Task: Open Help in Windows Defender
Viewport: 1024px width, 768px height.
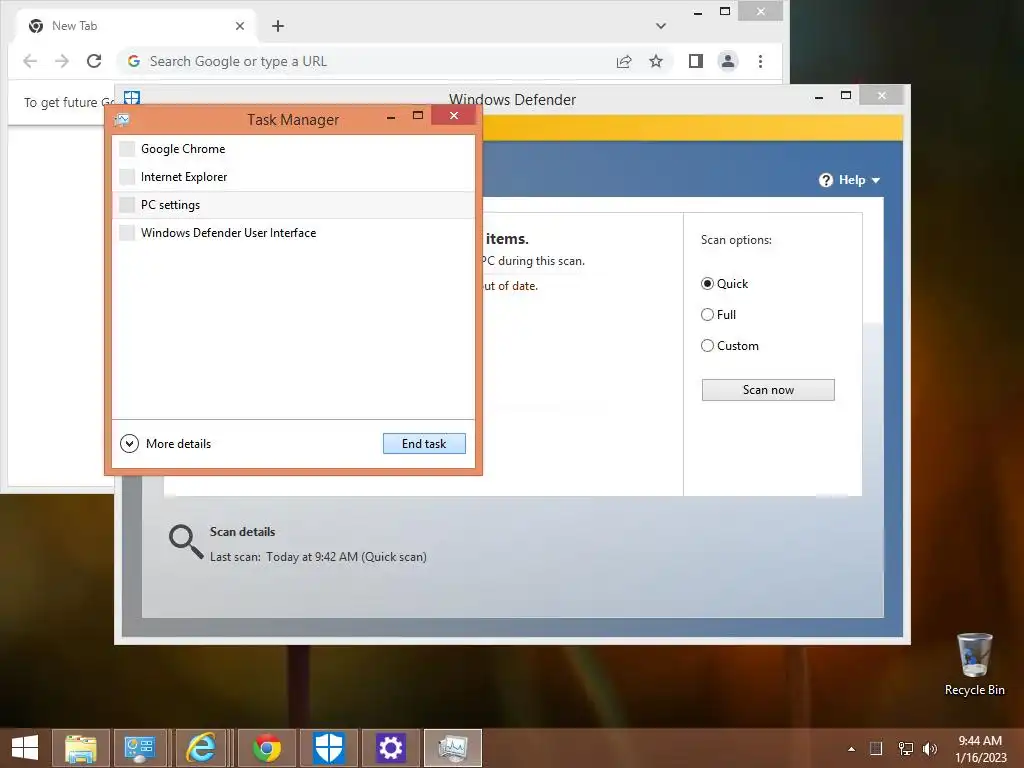Action: pyautogui.click(x=849, y=180)
